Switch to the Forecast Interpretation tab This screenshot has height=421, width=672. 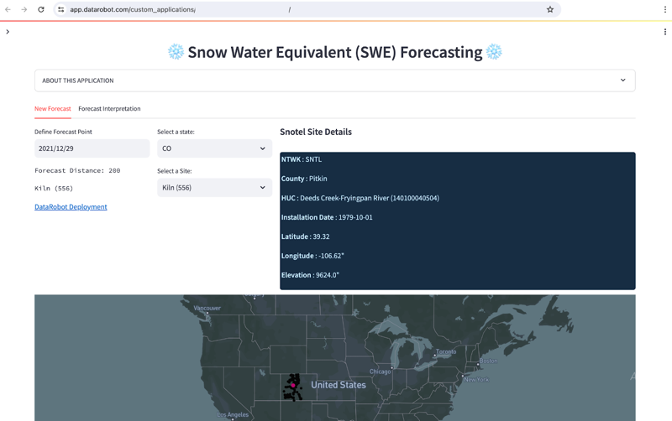(109, 109)
